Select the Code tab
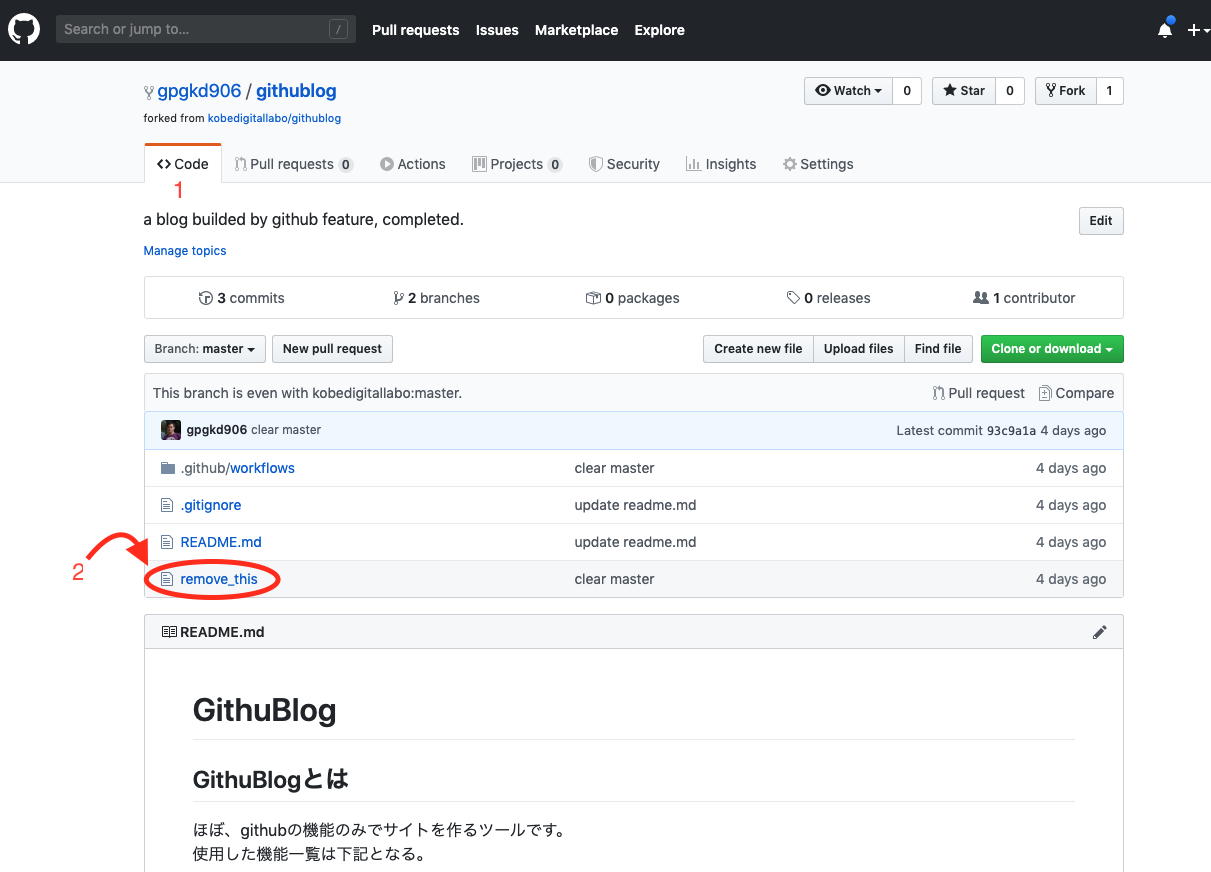This screenshot has width=1211, height=872. (x=183, y=164)
